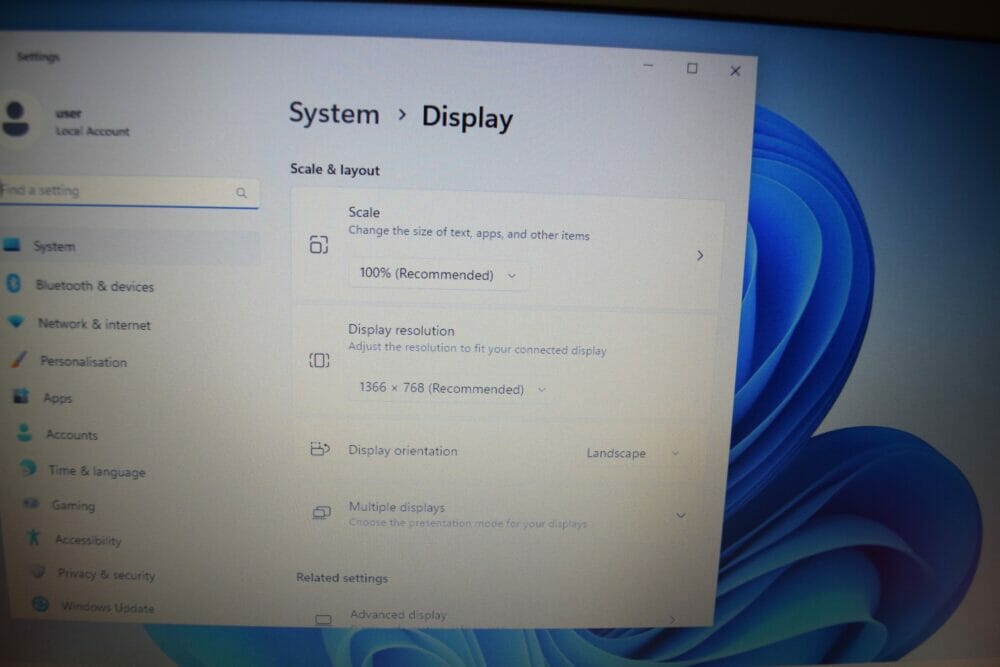
Task: Click the Multiple displays icon
Action: click(321, 512)
